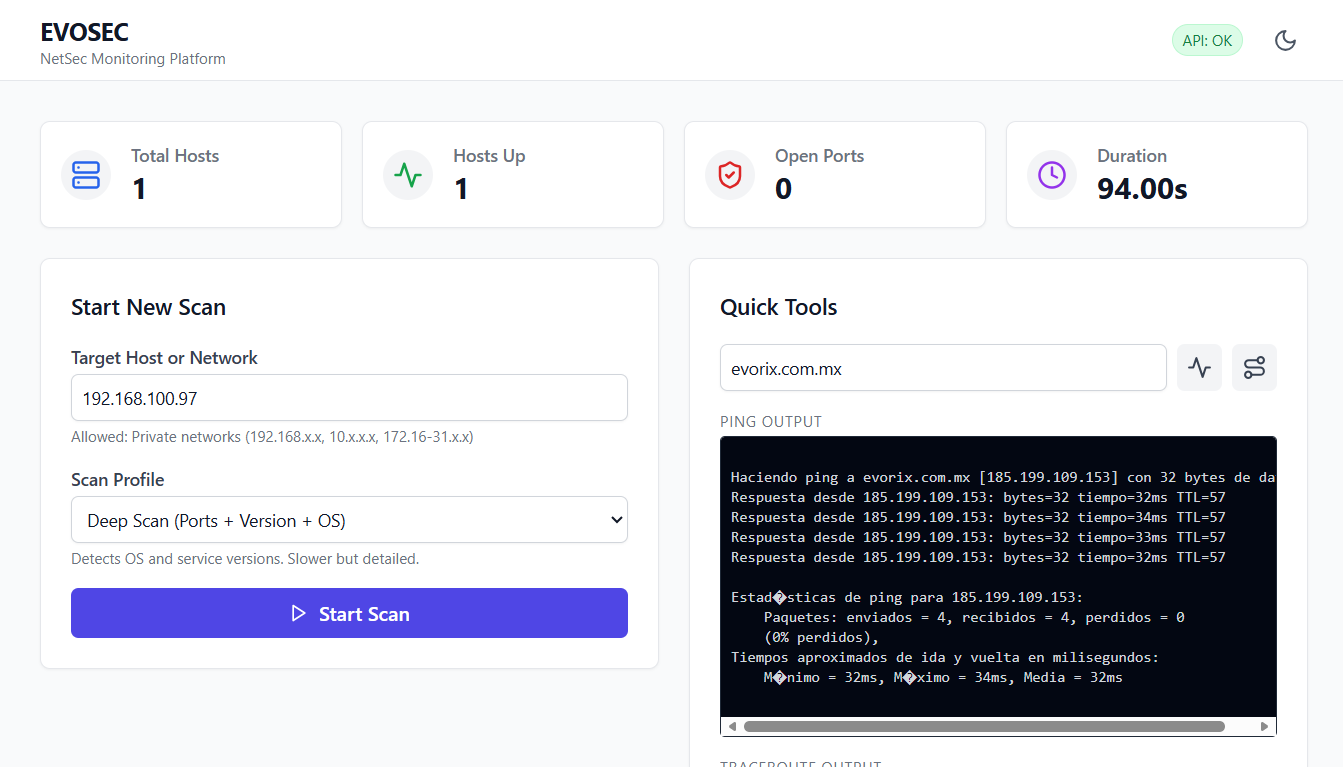
Task: Click the EVOSEC logo in the header
Action: [x=84, y=32]
